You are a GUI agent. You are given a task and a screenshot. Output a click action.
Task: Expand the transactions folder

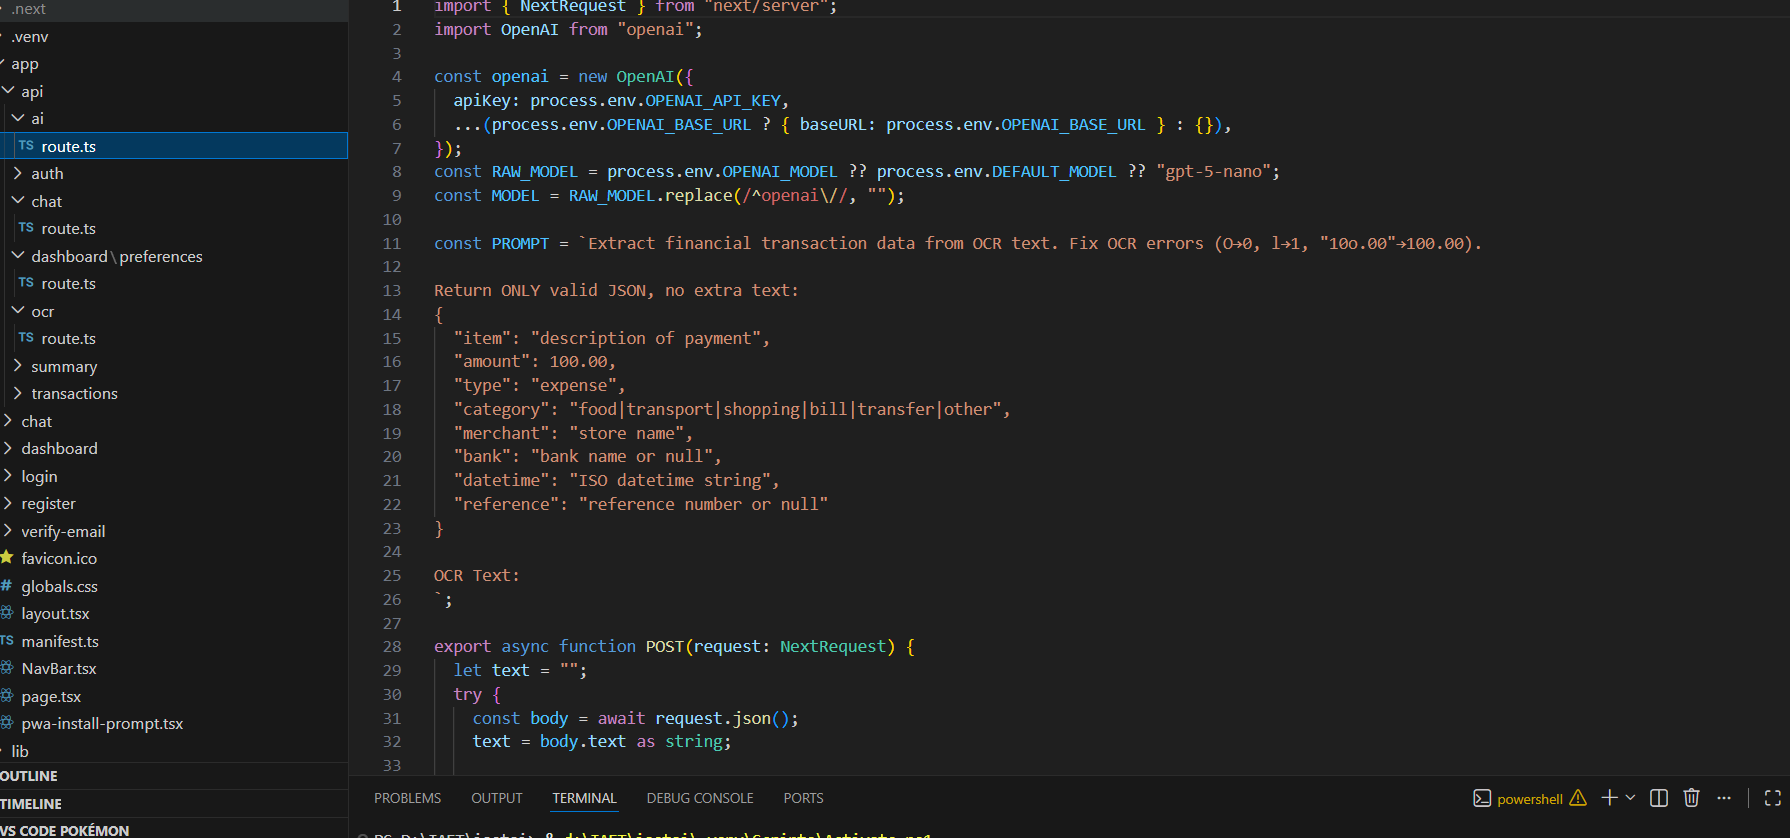point(18,393)
